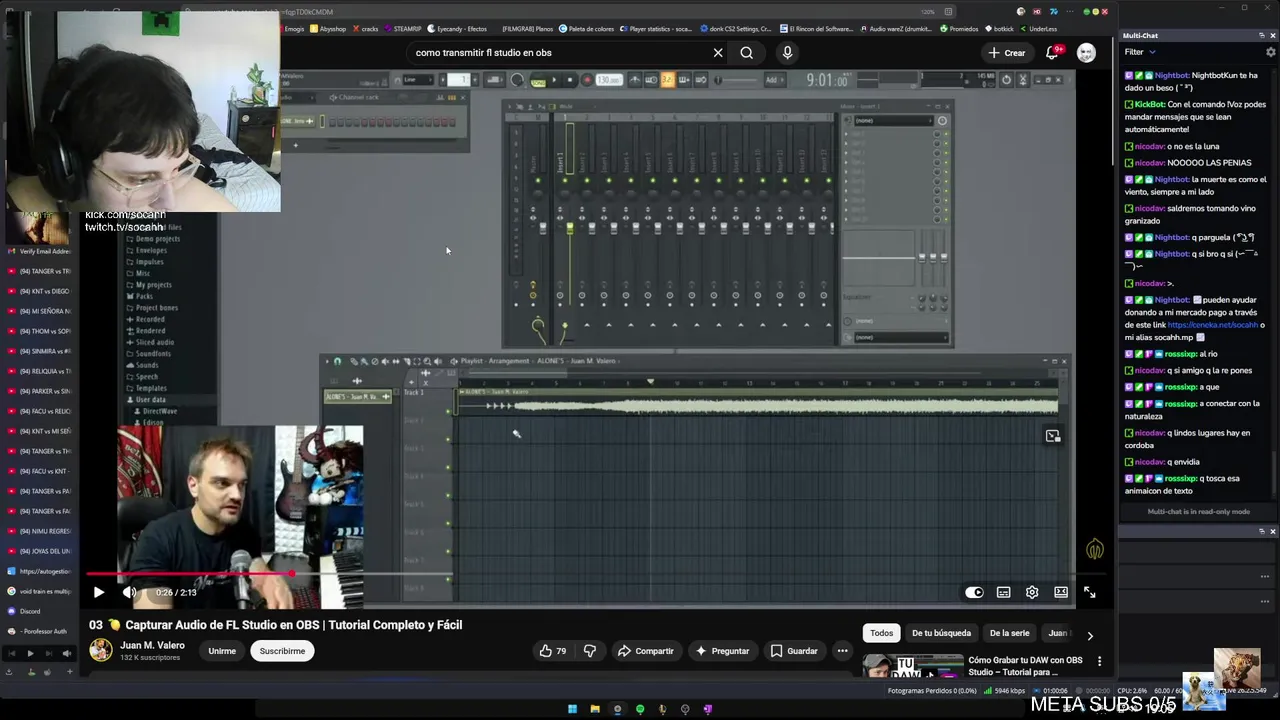Toggle subtitles in the video player
The width and height of the screenshot is (1280, 720).
tap(1003, 592)
